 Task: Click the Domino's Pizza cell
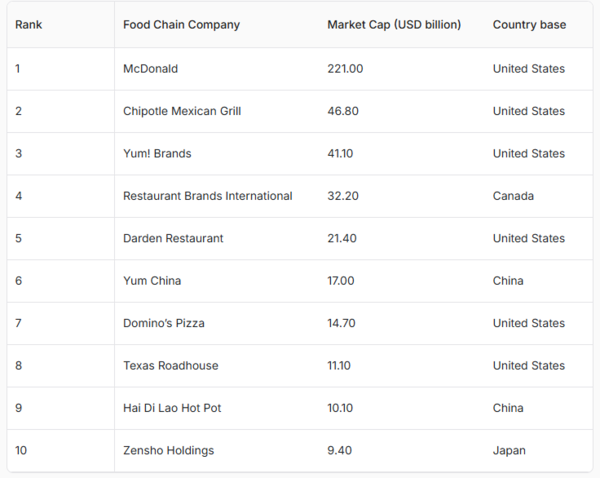tap(166, 323)
